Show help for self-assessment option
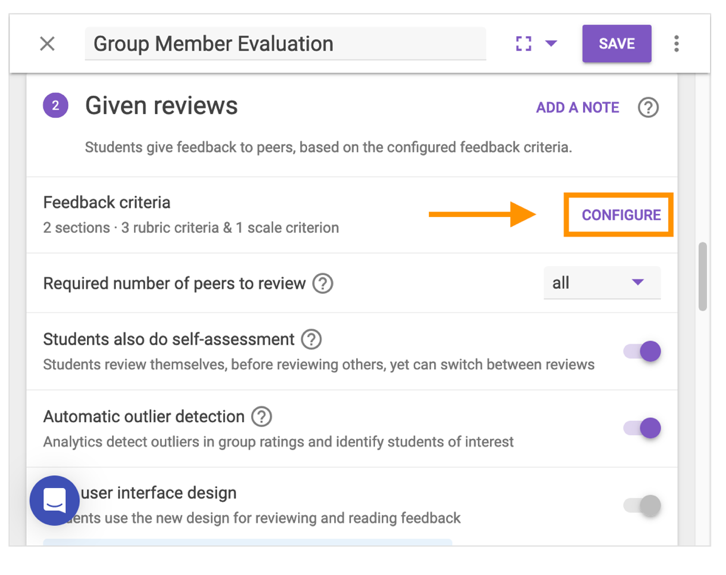This screenshot has width=726, height=575. [312, 340]
